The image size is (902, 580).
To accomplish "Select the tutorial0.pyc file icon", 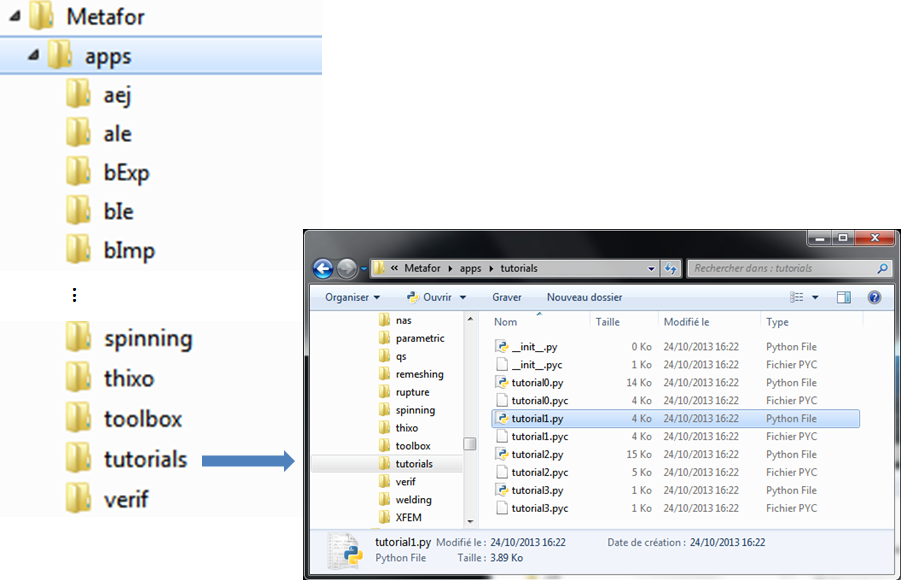I will (502, 400).
